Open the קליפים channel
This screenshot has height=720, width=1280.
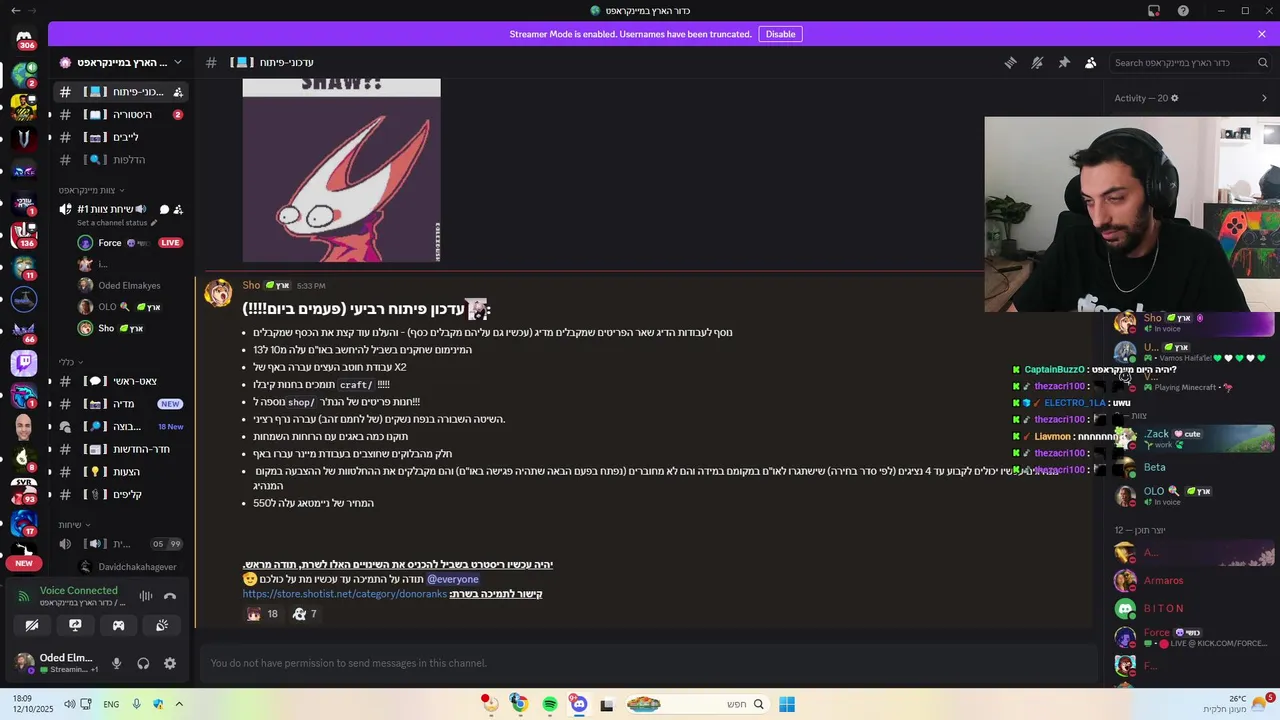click(121, 495)
